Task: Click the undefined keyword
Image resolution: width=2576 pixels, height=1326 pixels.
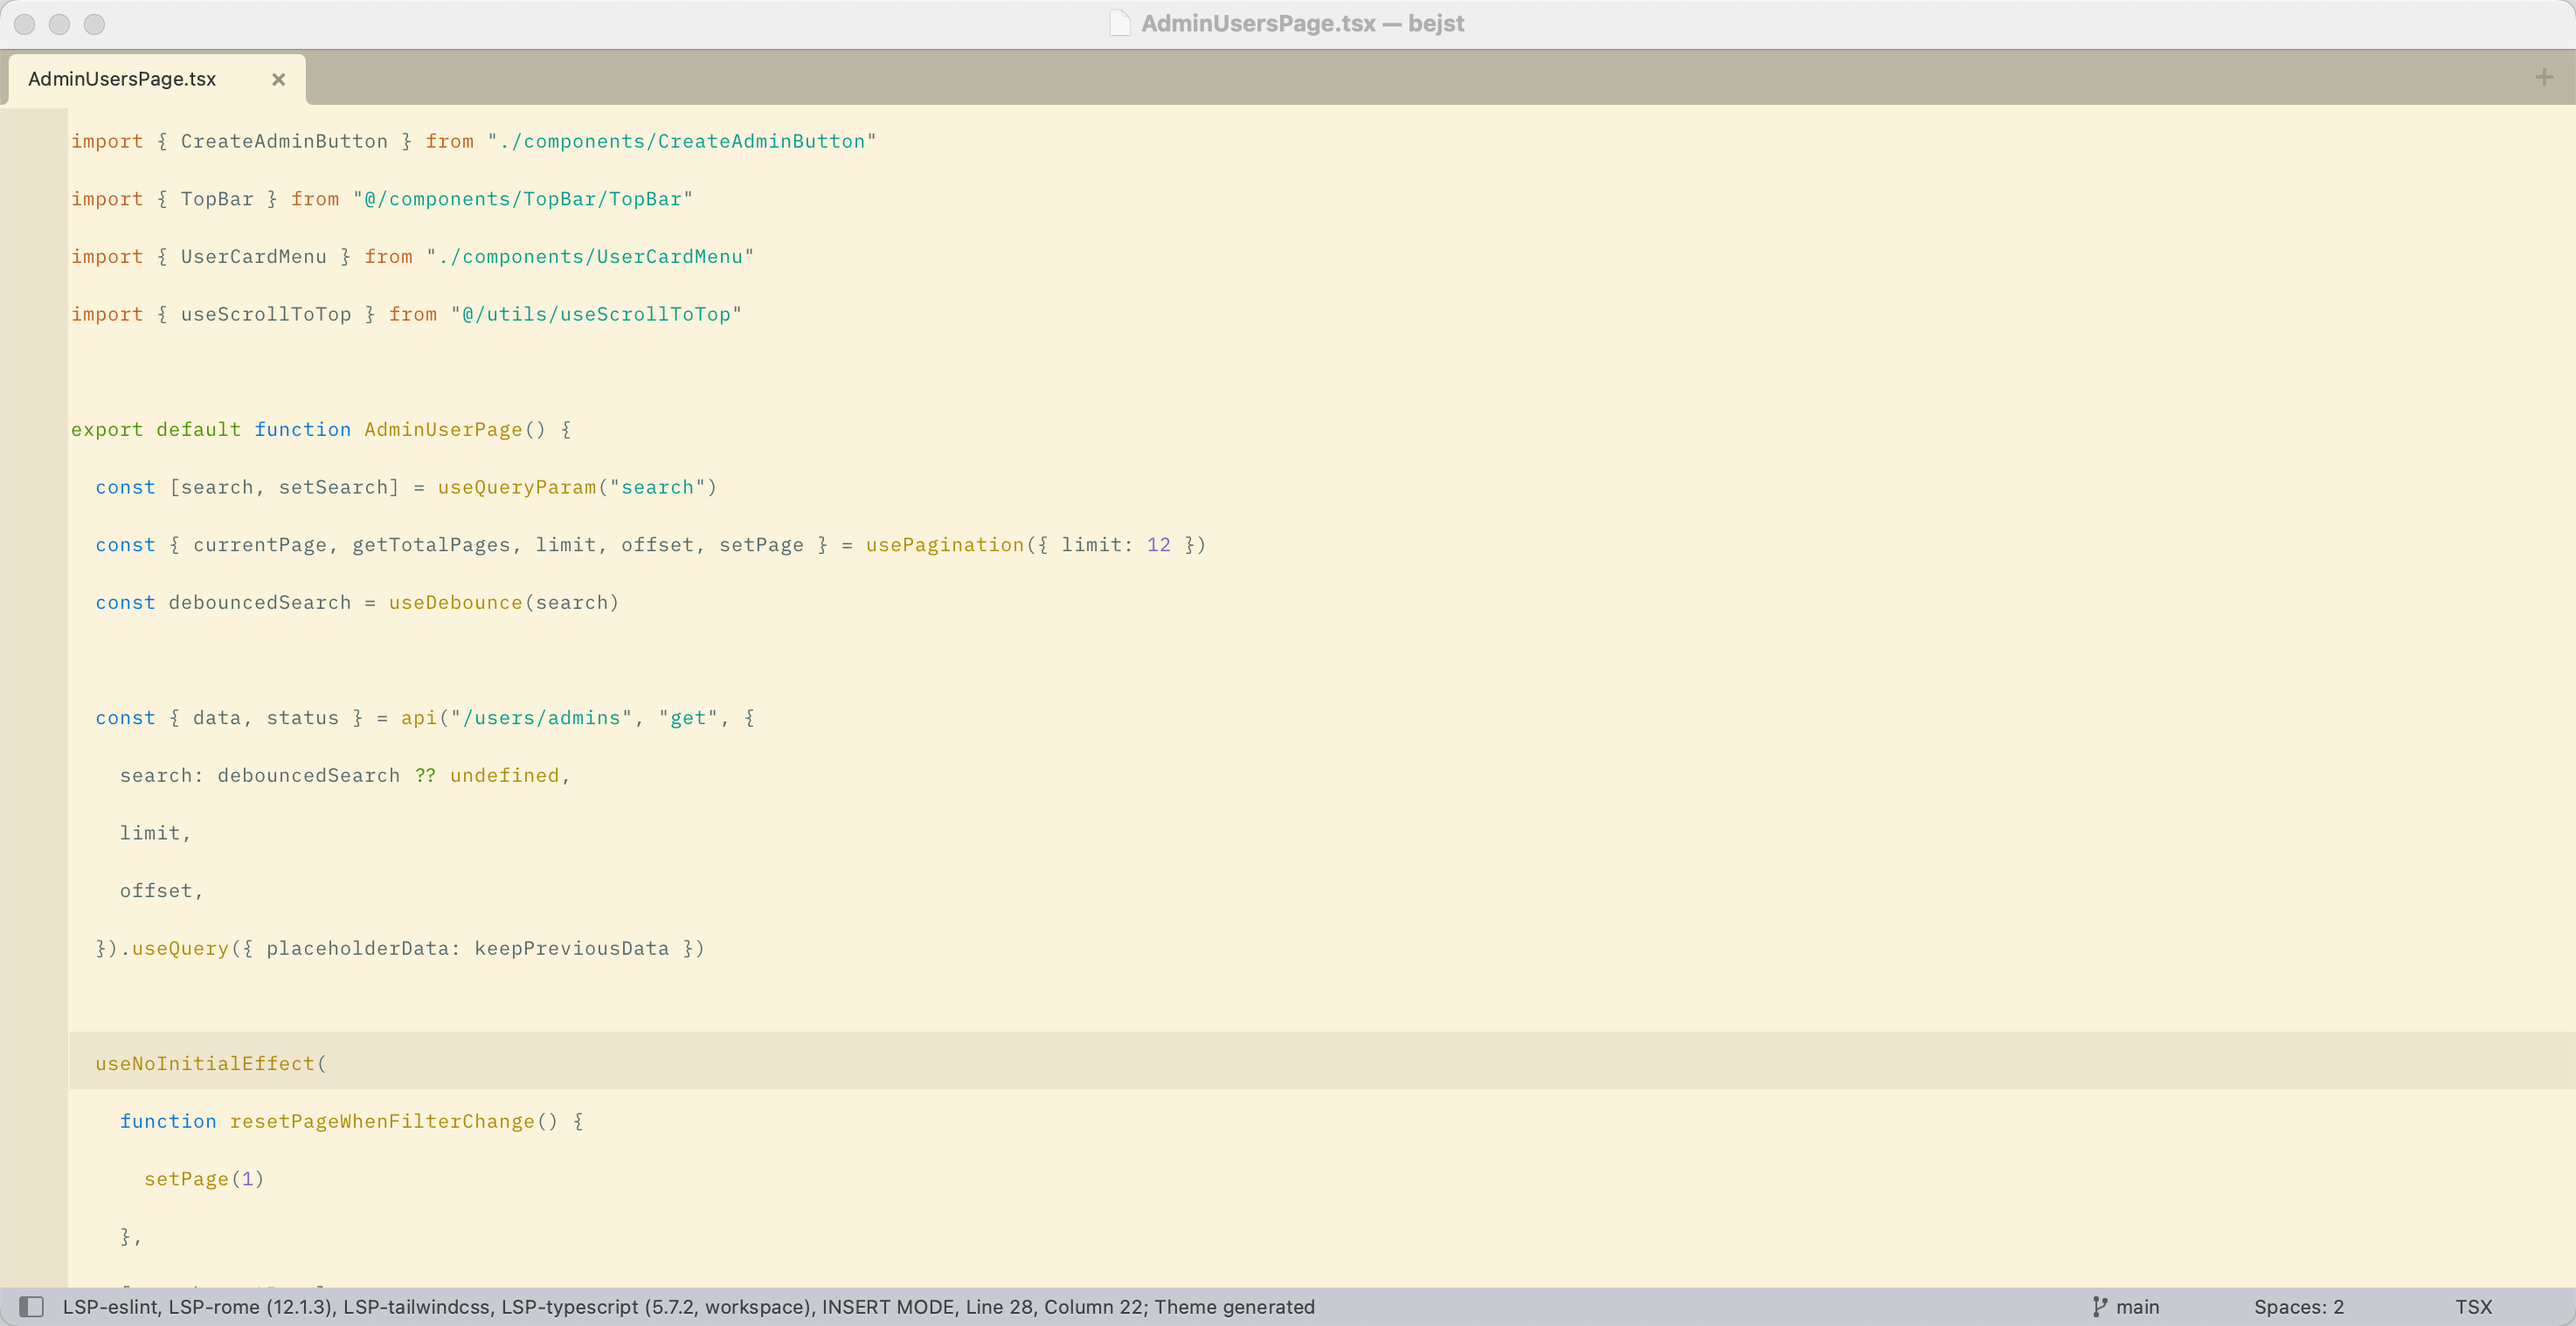Action: click(x=504, y=775)
